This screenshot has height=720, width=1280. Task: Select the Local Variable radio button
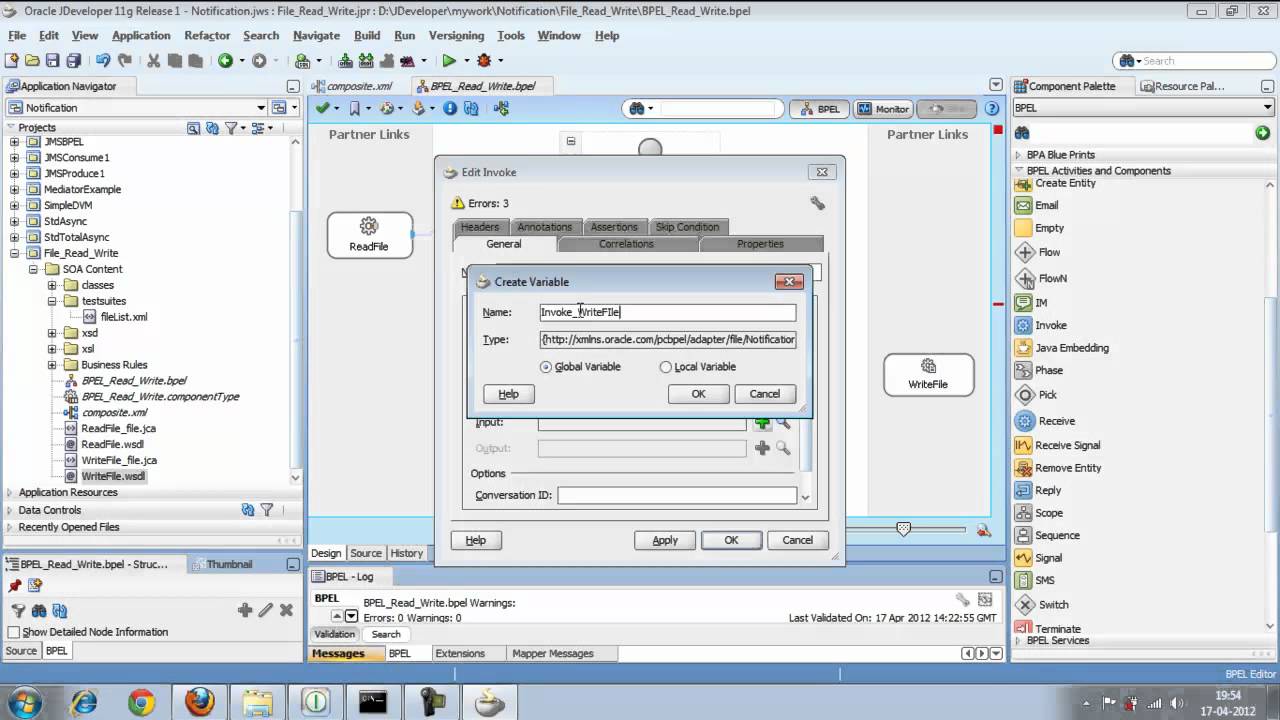(x=665, y=367)
